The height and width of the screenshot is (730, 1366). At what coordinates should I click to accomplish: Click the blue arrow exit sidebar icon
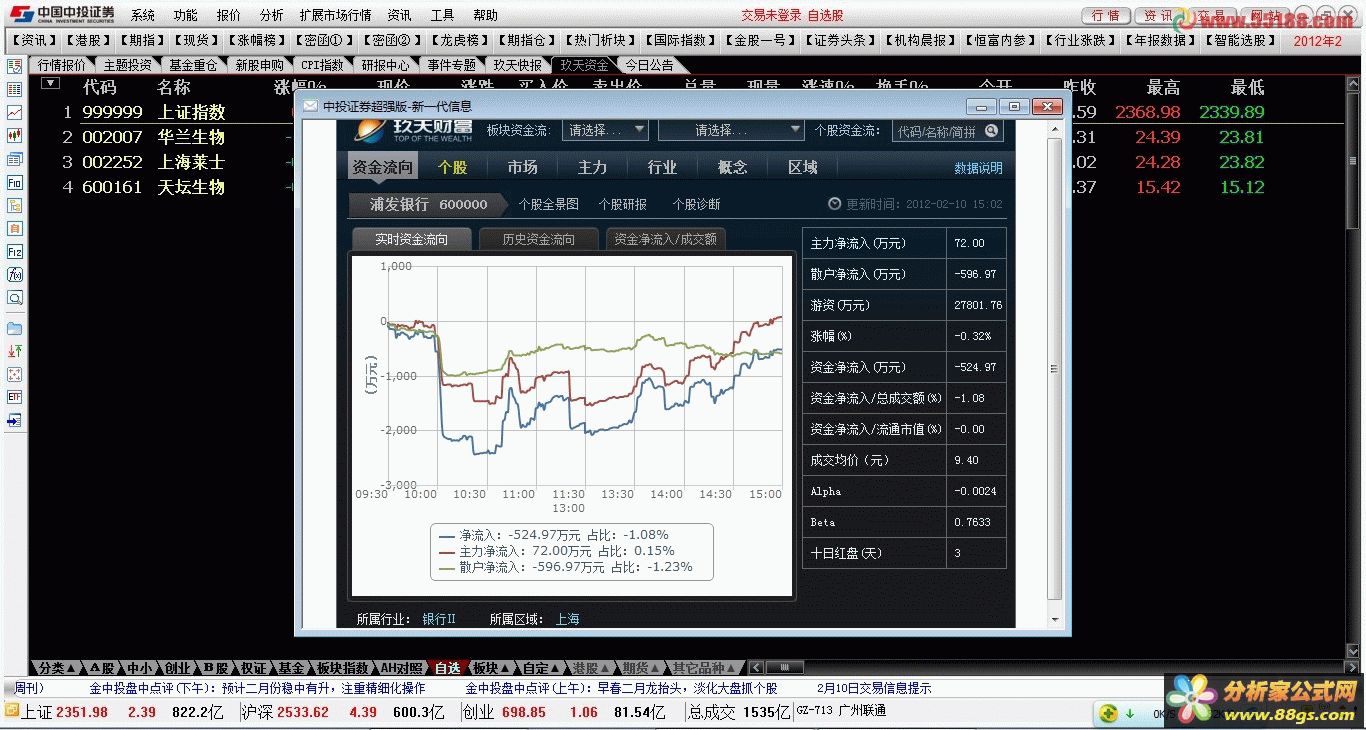click(x=14, y=421)
